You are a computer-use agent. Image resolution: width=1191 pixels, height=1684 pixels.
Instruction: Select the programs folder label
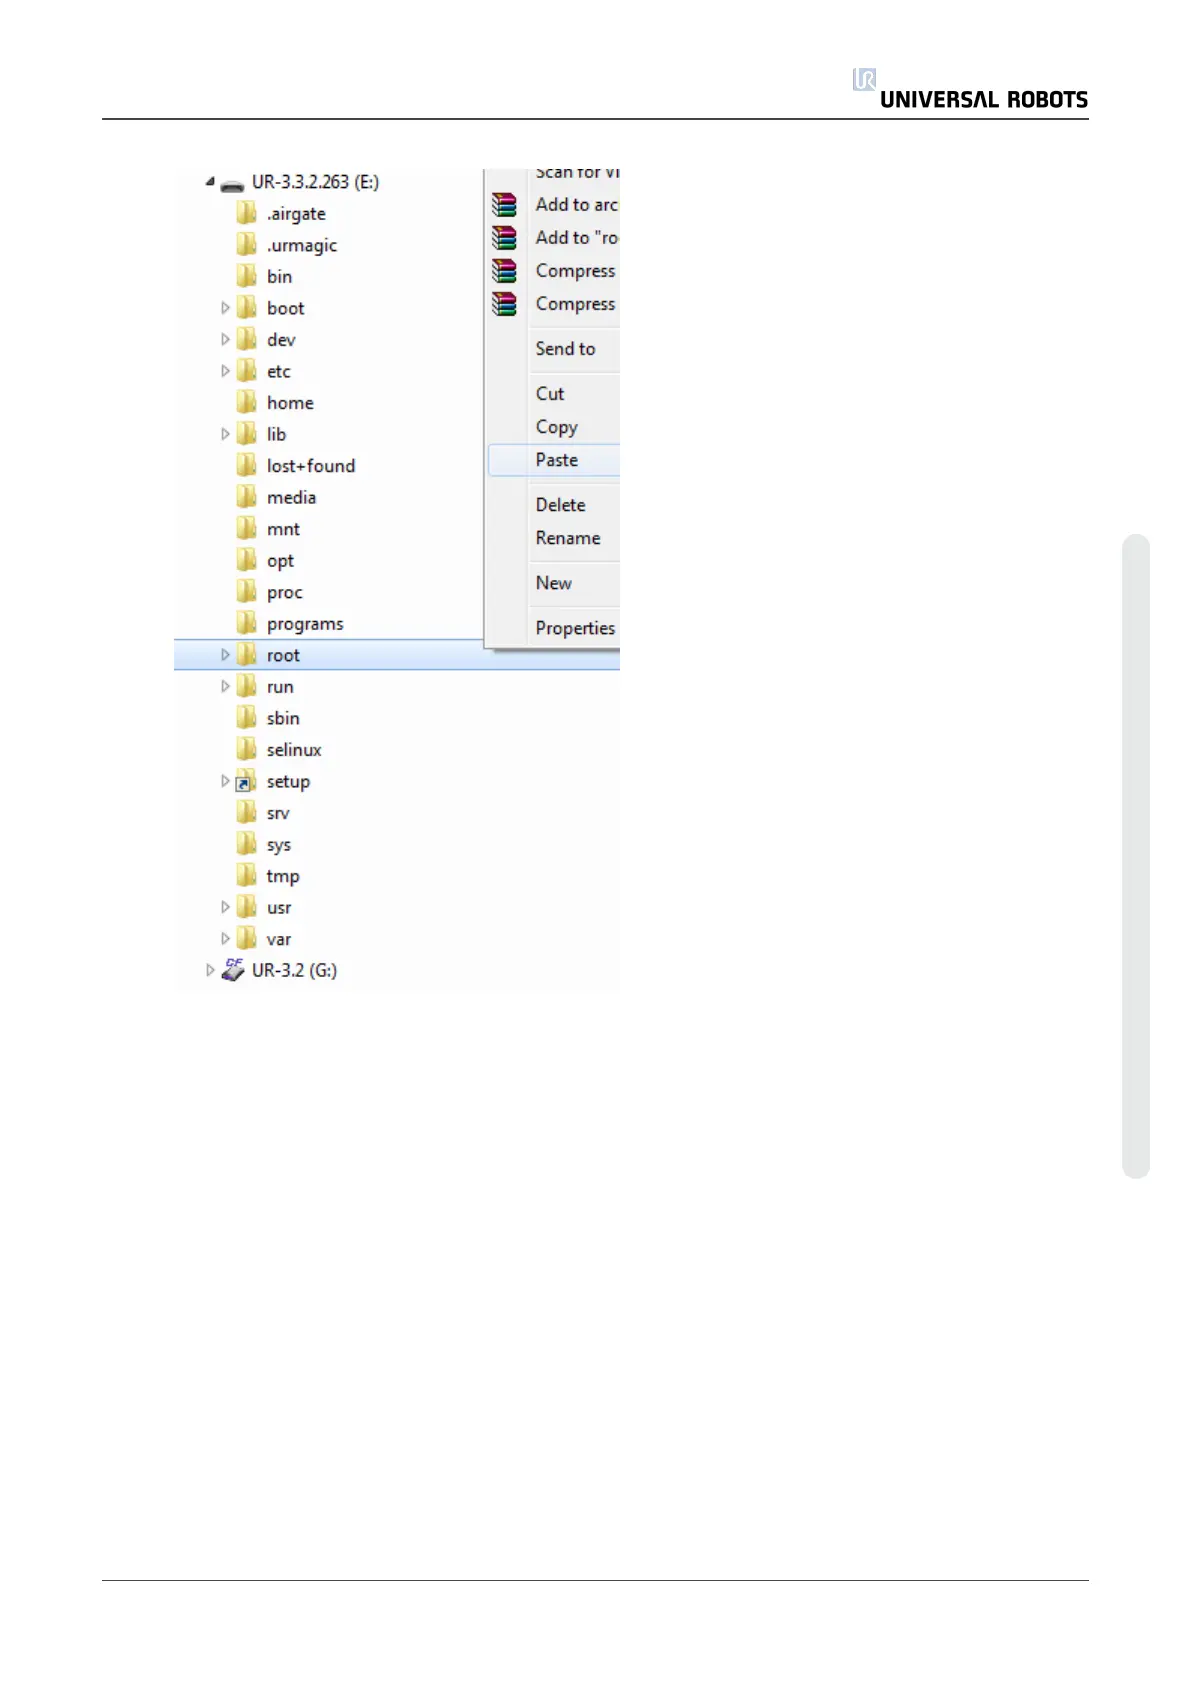[305, 624]
